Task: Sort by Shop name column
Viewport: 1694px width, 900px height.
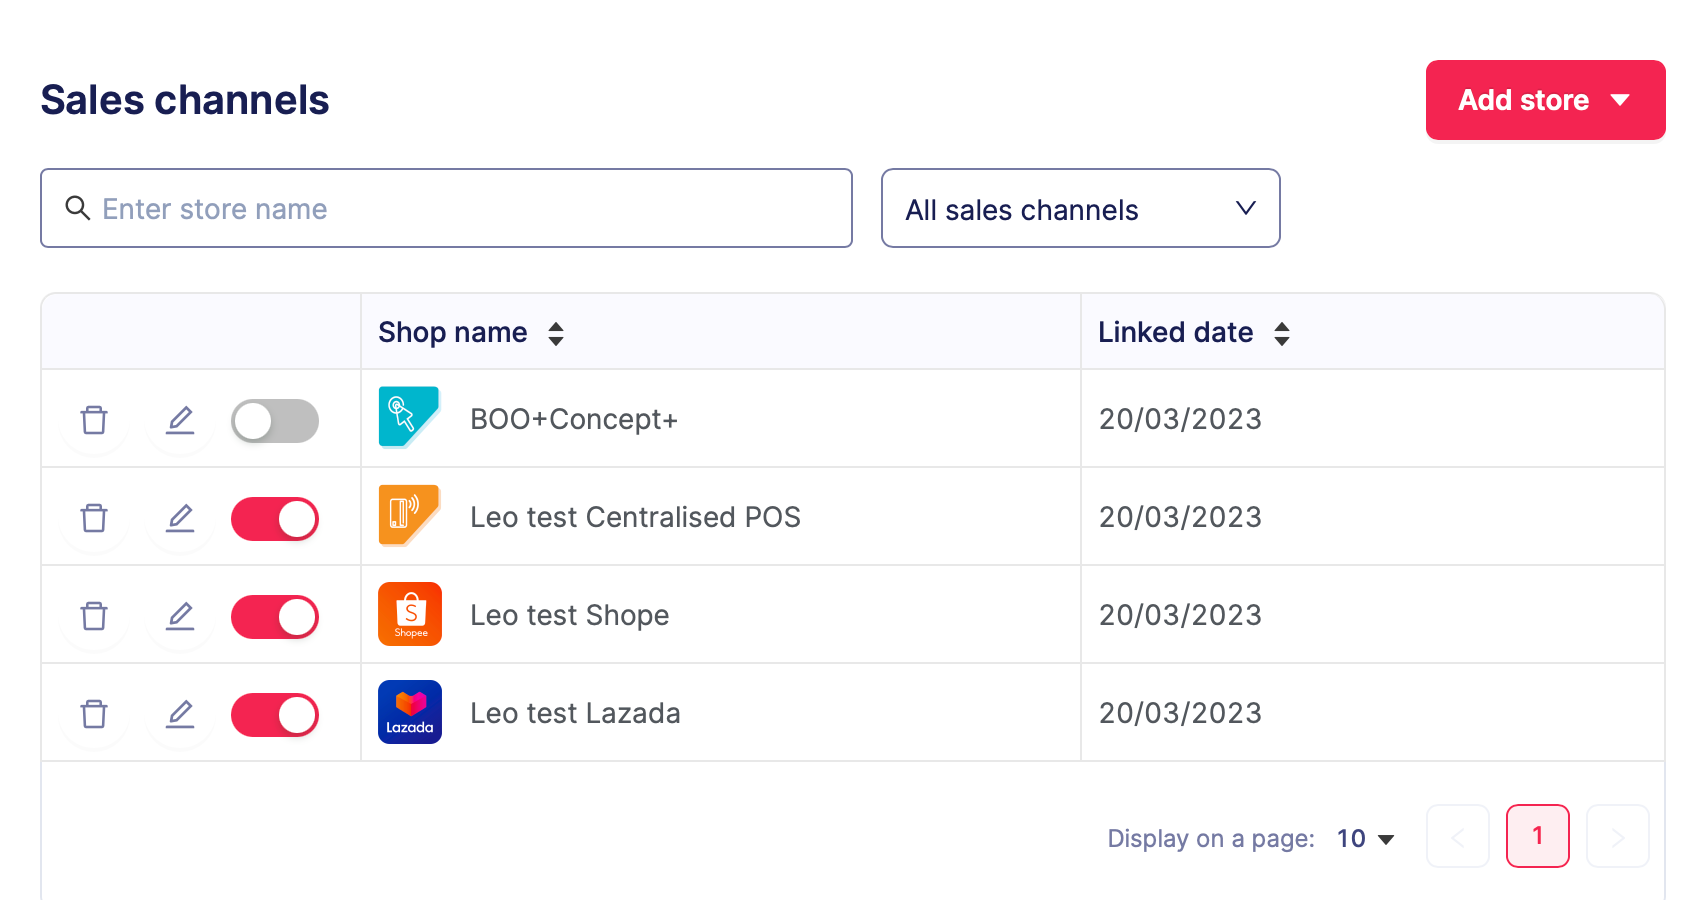Action: [x=556, y=333]
